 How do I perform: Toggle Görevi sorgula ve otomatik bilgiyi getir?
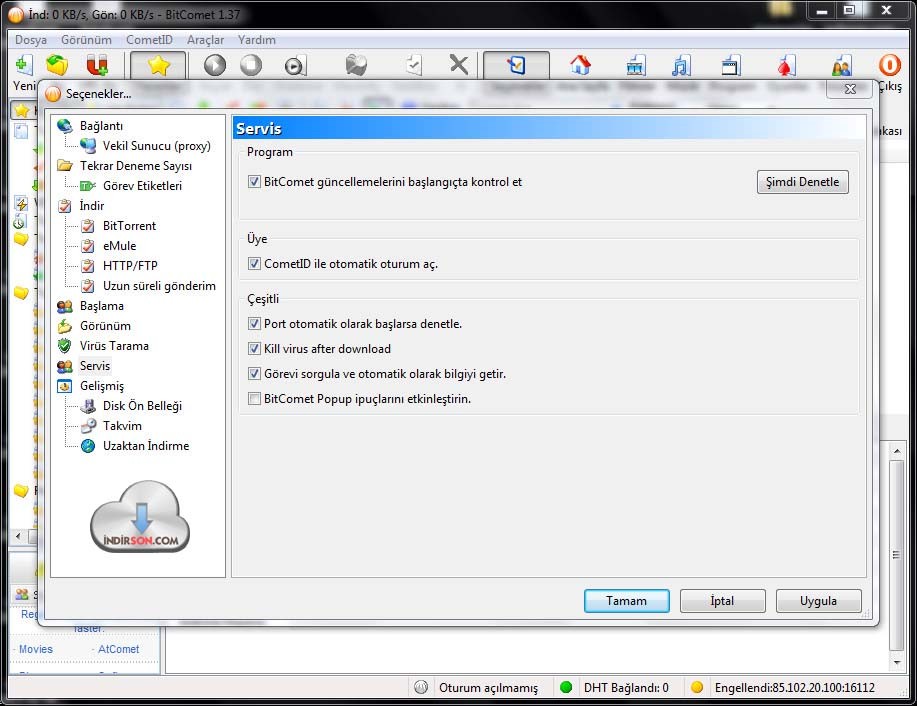tap(254, 373)
